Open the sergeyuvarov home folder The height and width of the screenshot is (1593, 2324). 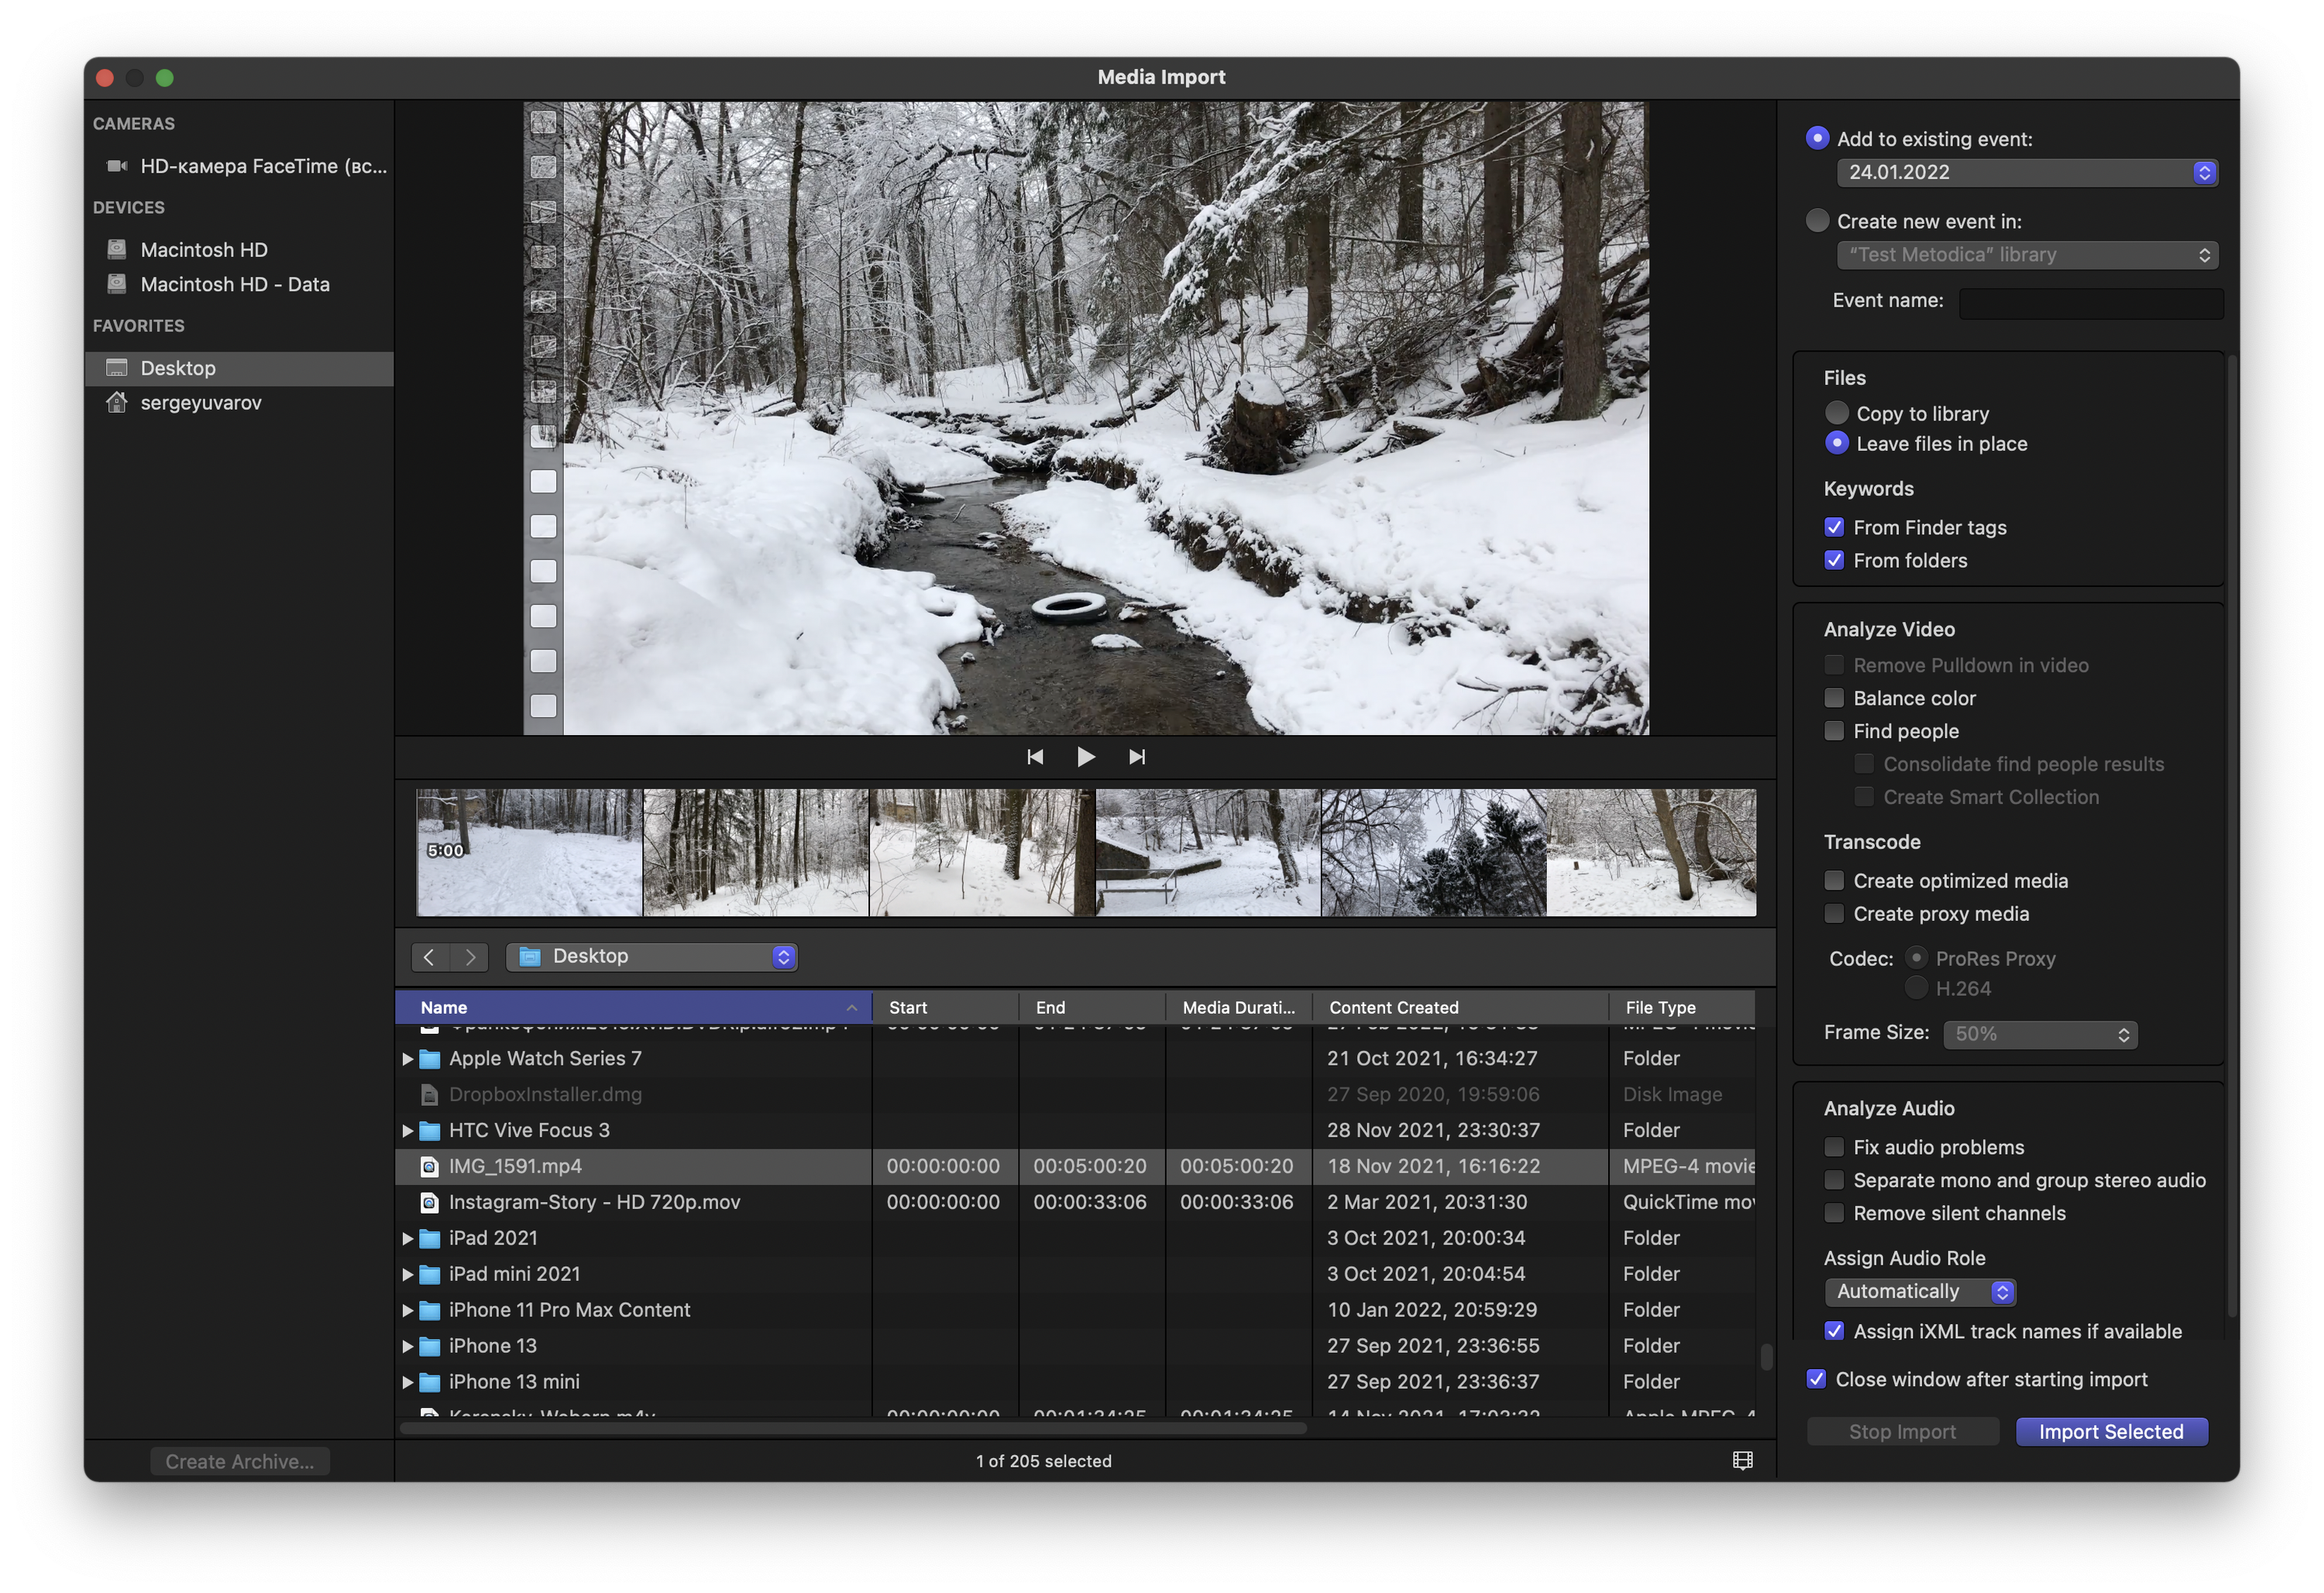(x=200, y=403)
